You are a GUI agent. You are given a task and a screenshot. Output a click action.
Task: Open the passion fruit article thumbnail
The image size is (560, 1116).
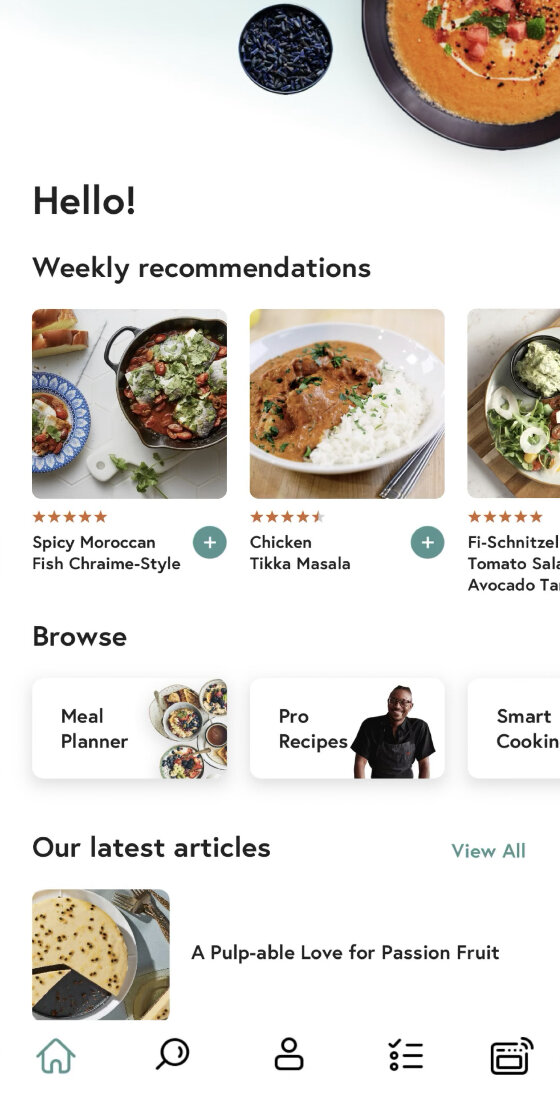click(101, 954)
